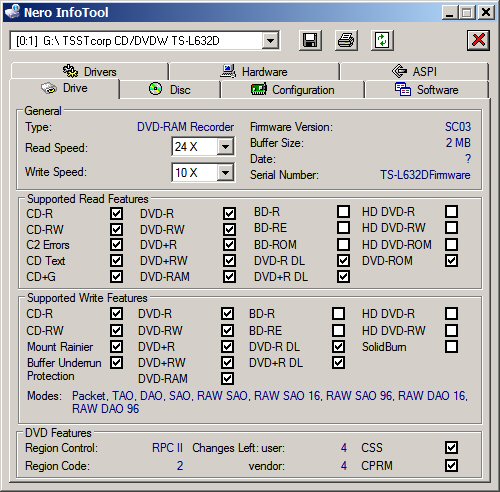This screenshot has height=492, width=500.
Task: Toggle Mount Rainier checkbox
Action: pos(116,347)
